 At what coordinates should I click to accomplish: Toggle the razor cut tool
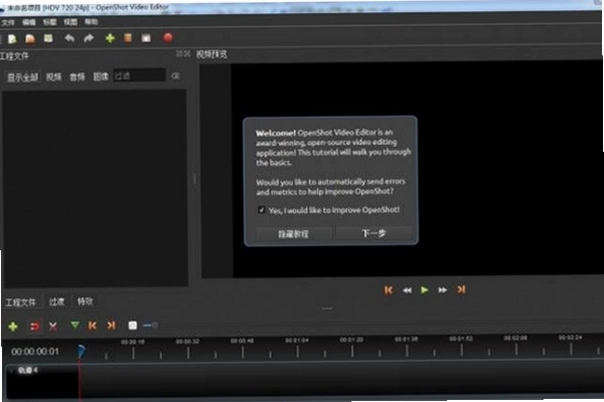point(53,327)
